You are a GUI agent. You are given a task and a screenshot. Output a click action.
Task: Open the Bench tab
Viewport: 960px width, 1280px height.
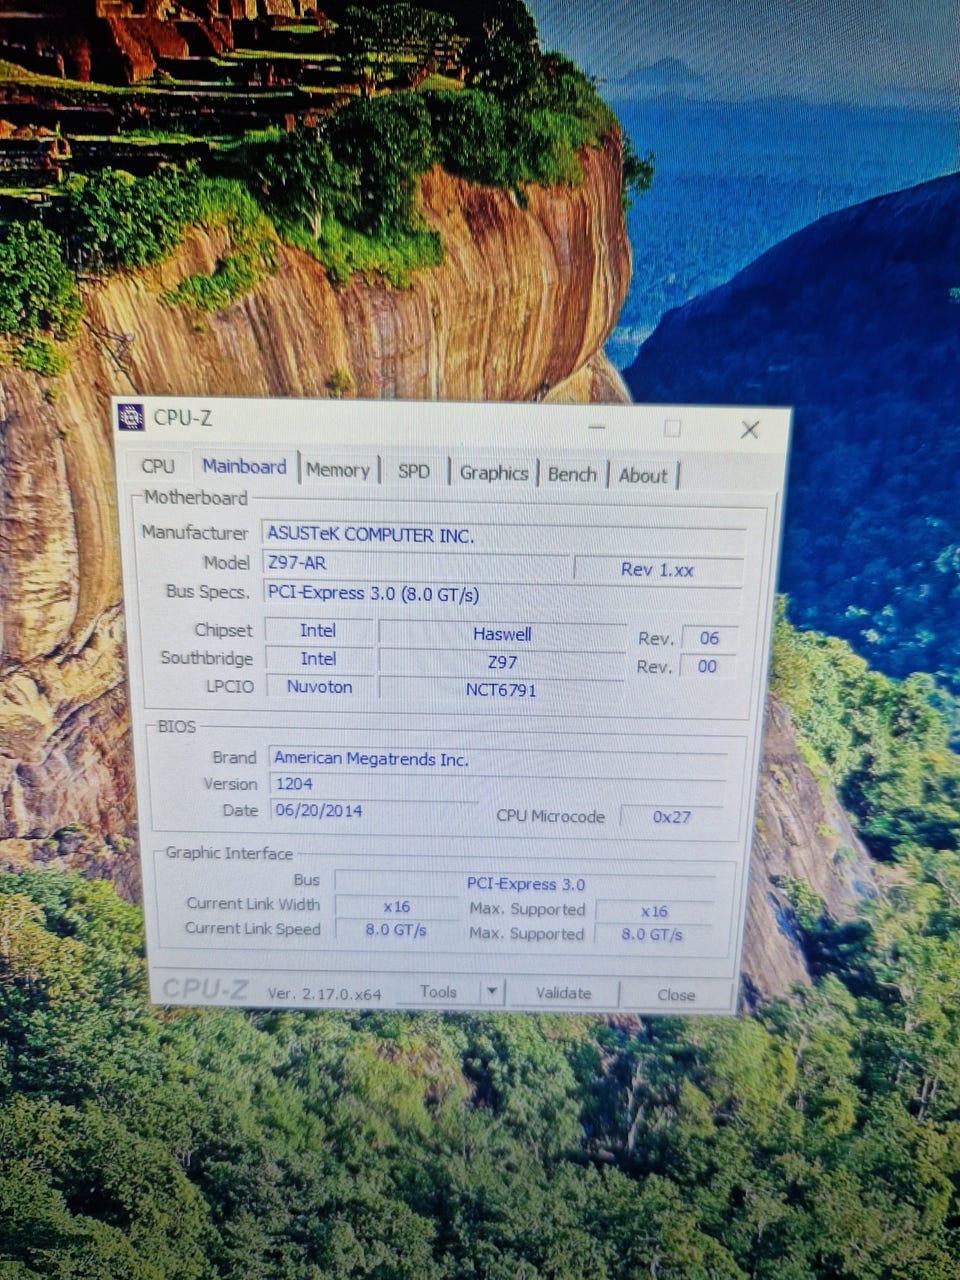(x=572, y=474)
